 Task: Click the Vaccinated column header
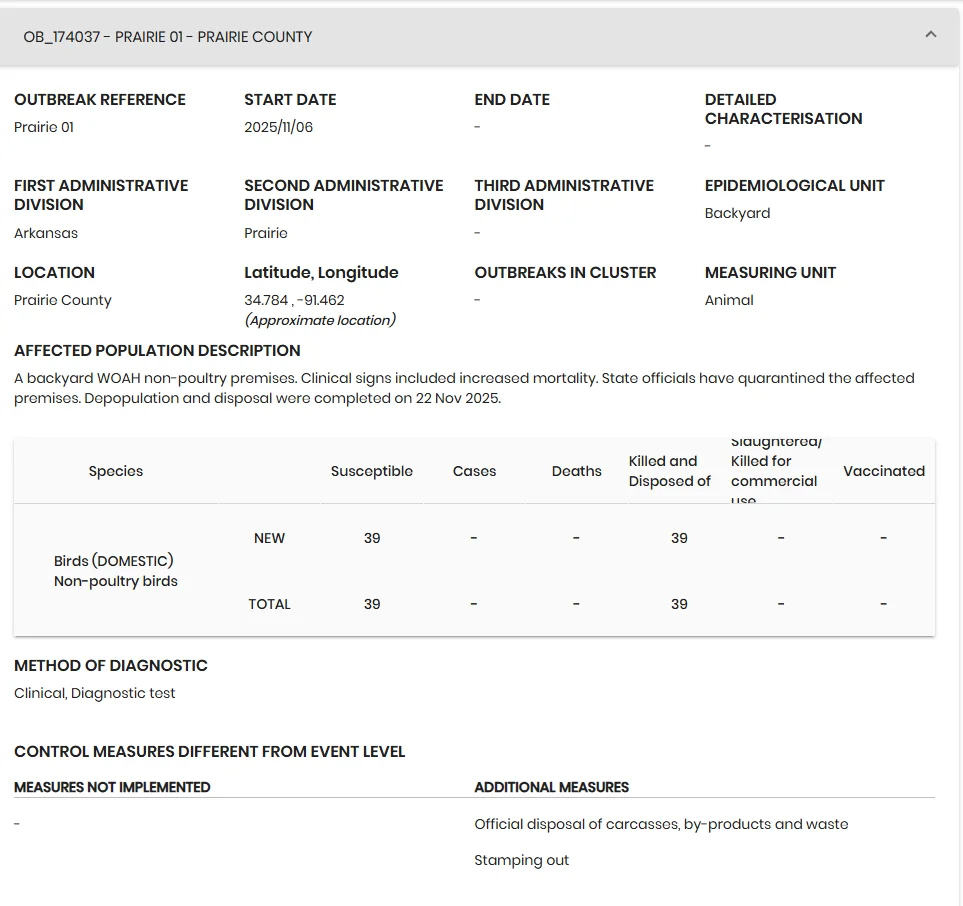(x=884, y=471)
